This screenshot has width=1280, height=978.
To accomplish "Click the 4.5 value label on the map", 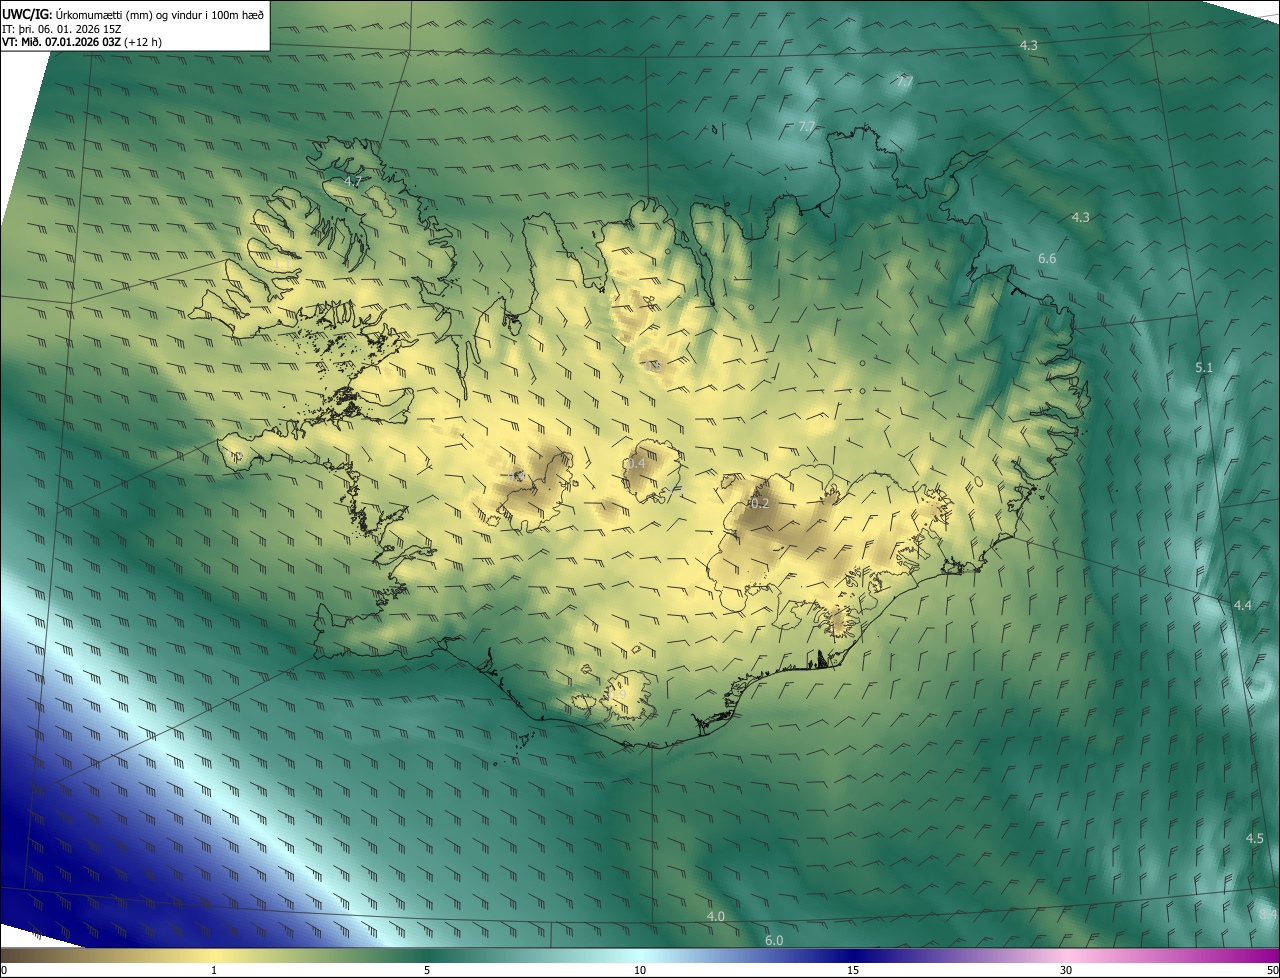I will (x=1255, y=839).
